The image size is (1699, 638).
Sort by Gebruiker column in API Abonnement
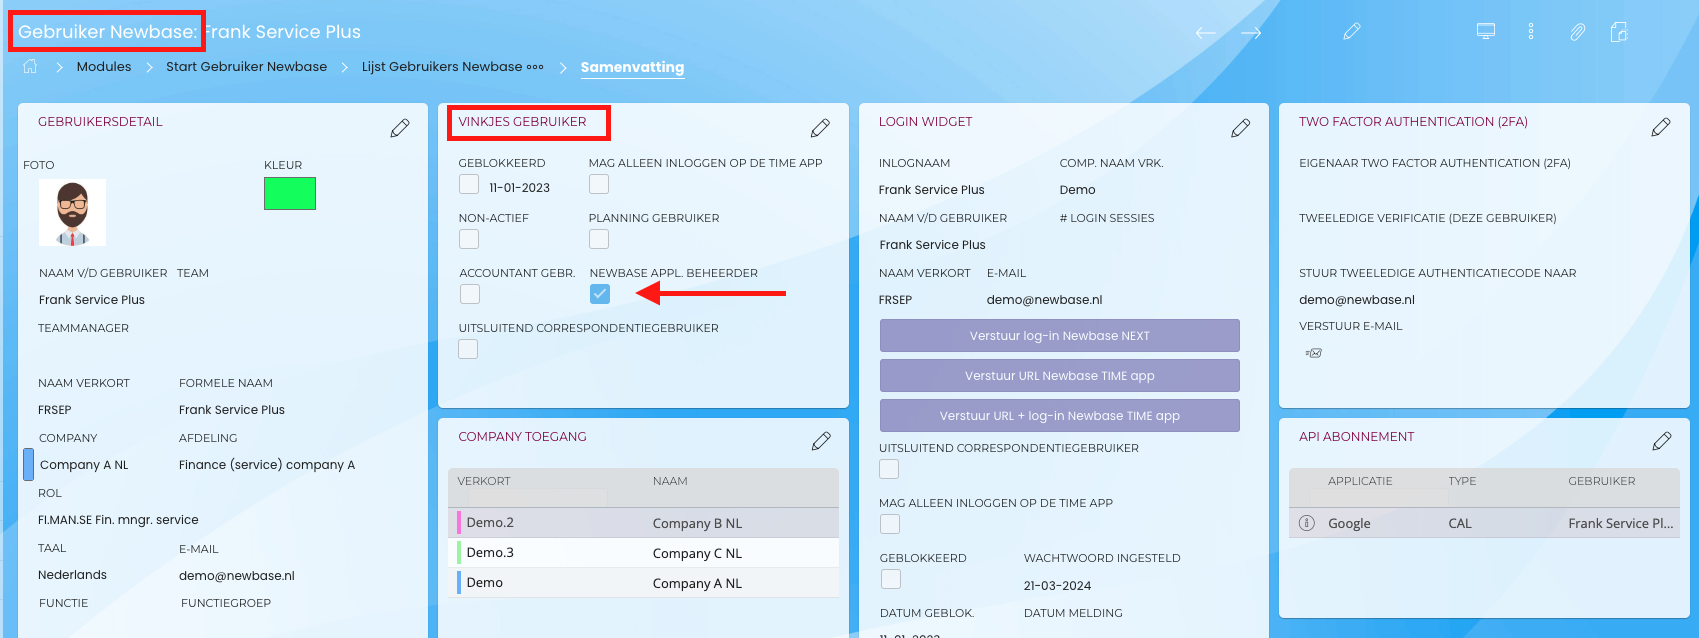coord(1602,481)
